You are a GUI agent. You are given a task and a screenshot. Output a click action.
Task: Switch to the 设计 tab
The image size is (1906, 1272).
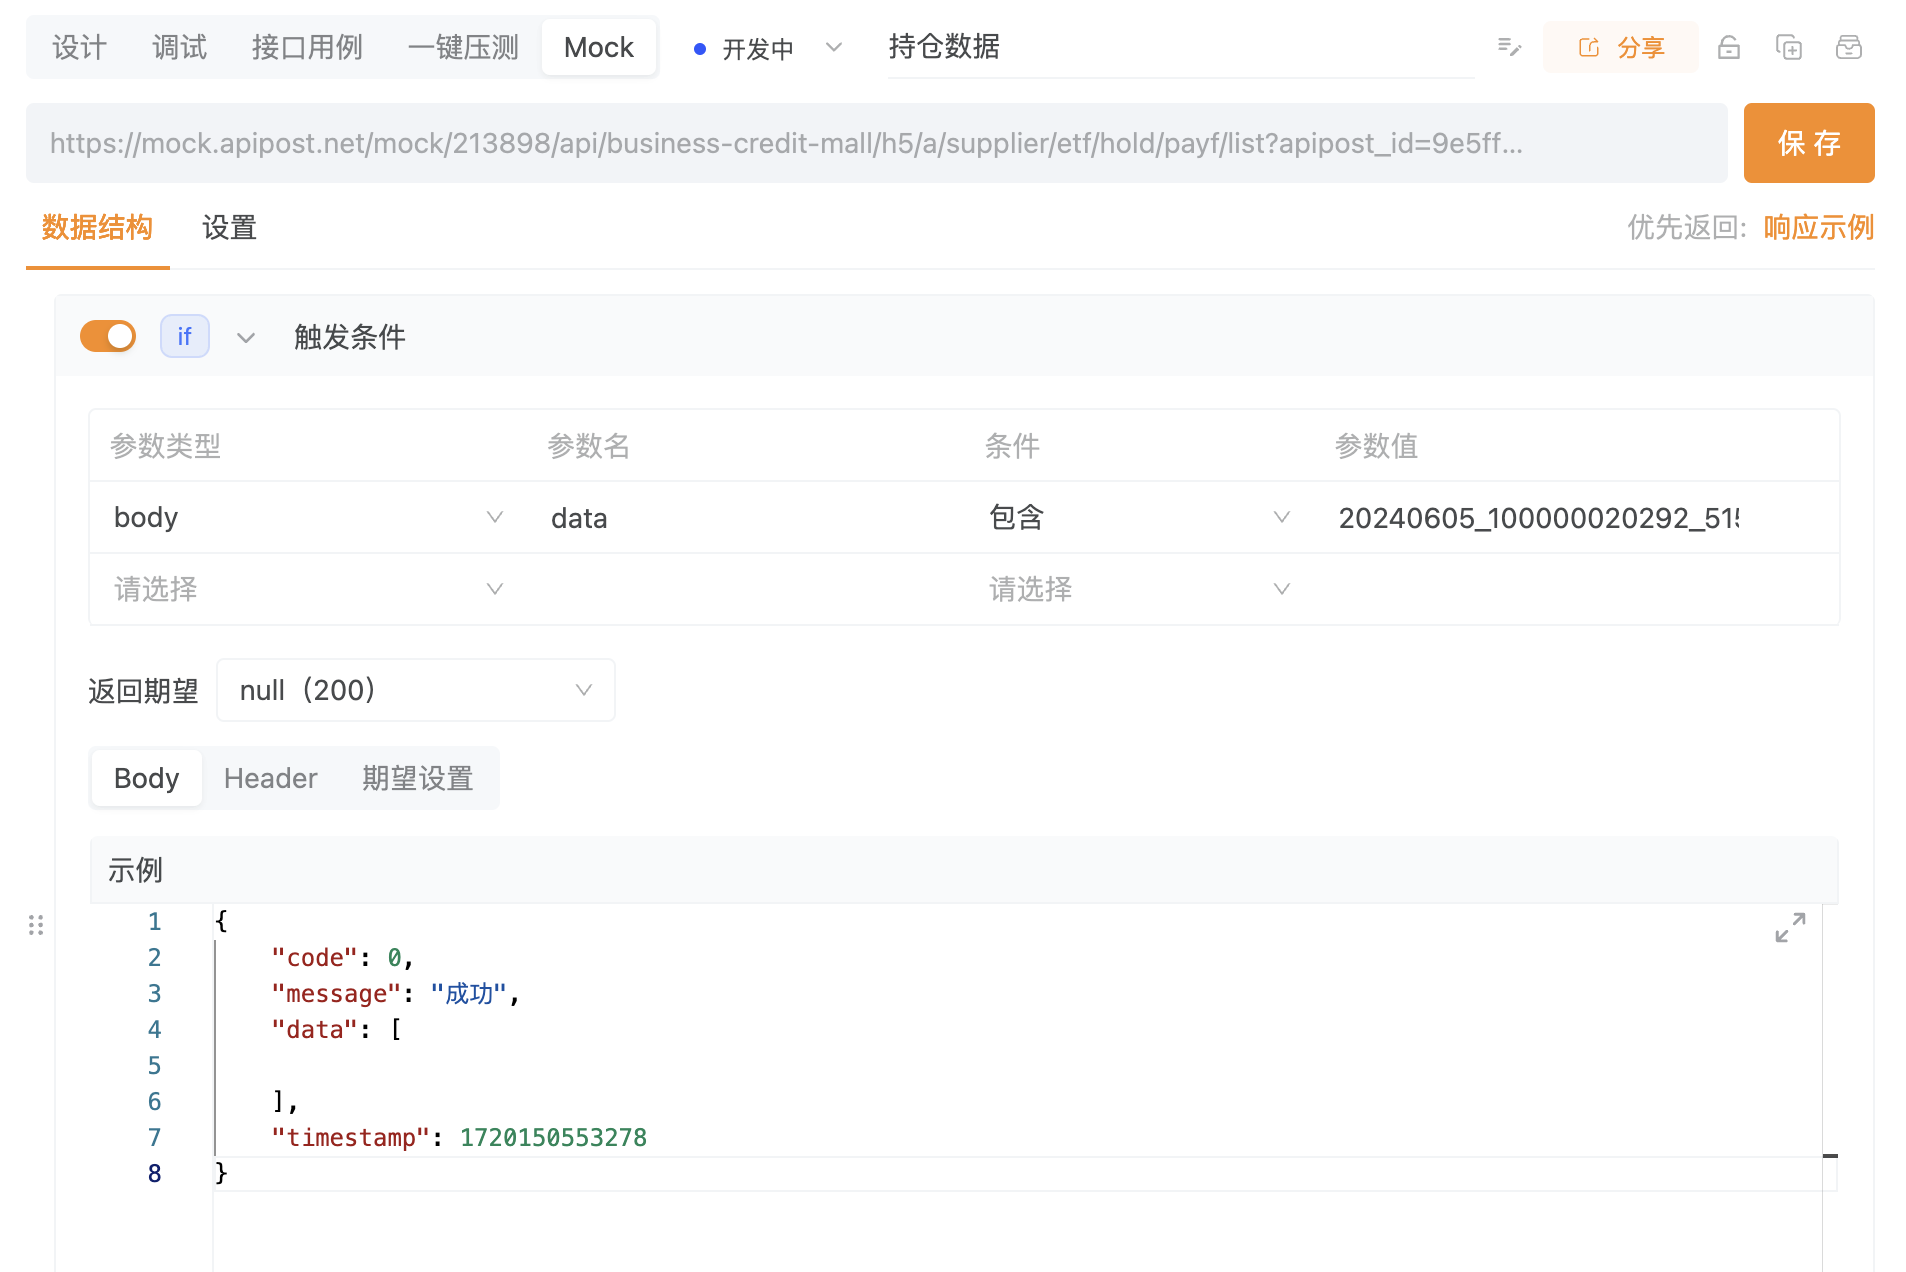pyautogui.click(x=80, y=47)
